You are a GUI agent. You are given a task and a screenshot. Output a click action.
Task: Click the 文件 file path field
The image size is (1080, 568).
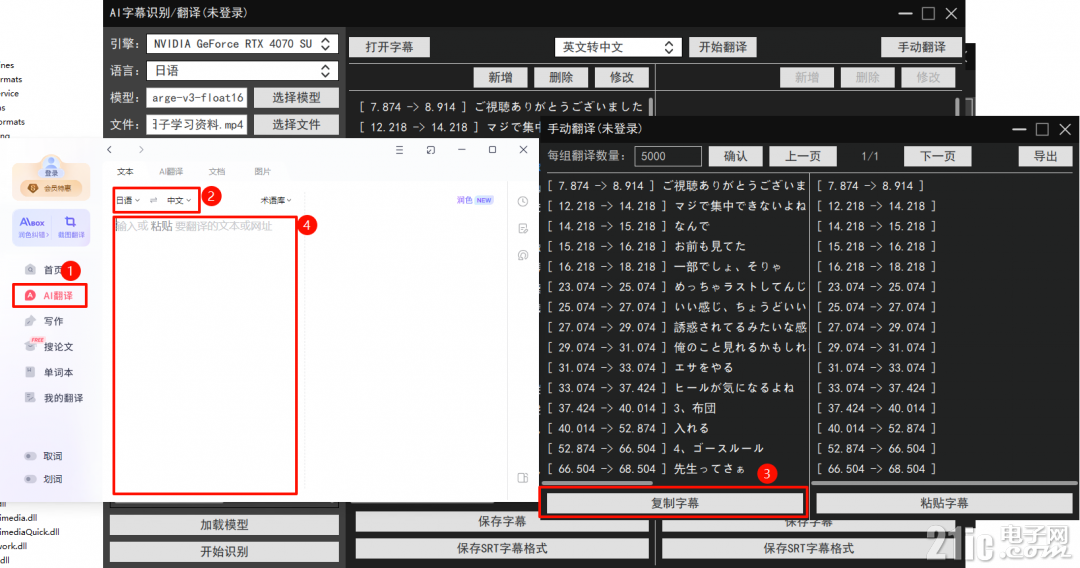point(197,125)
